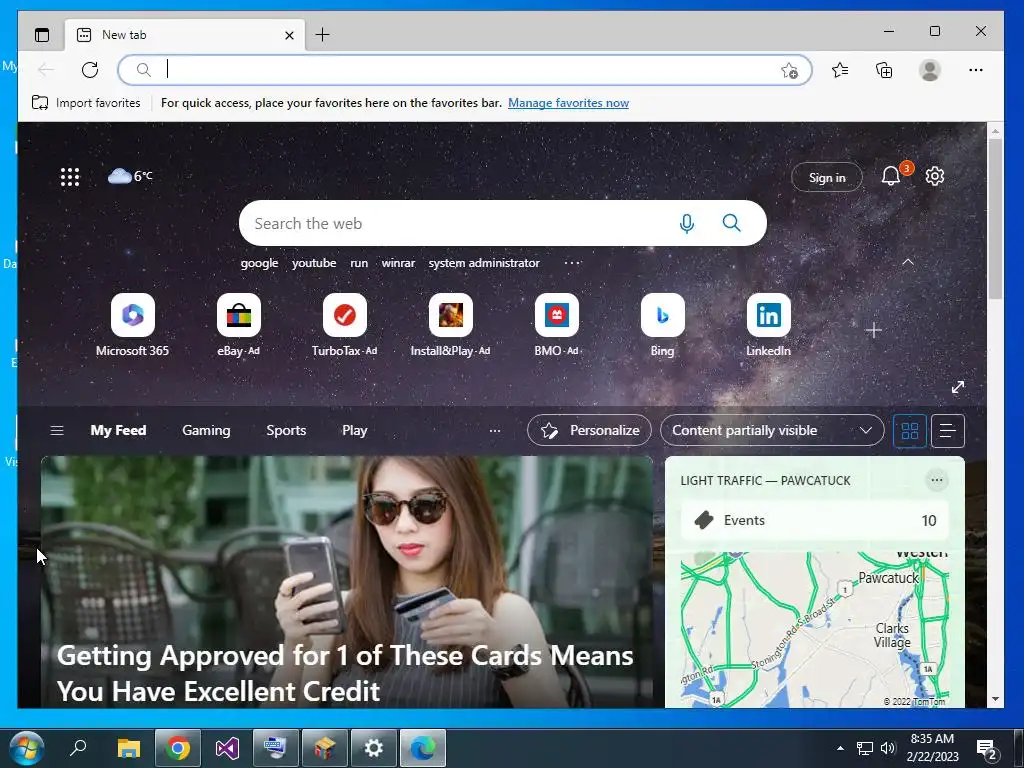Open a new browser tab
This screenshot has height=768, width=1024.
(x=323, y=35)
